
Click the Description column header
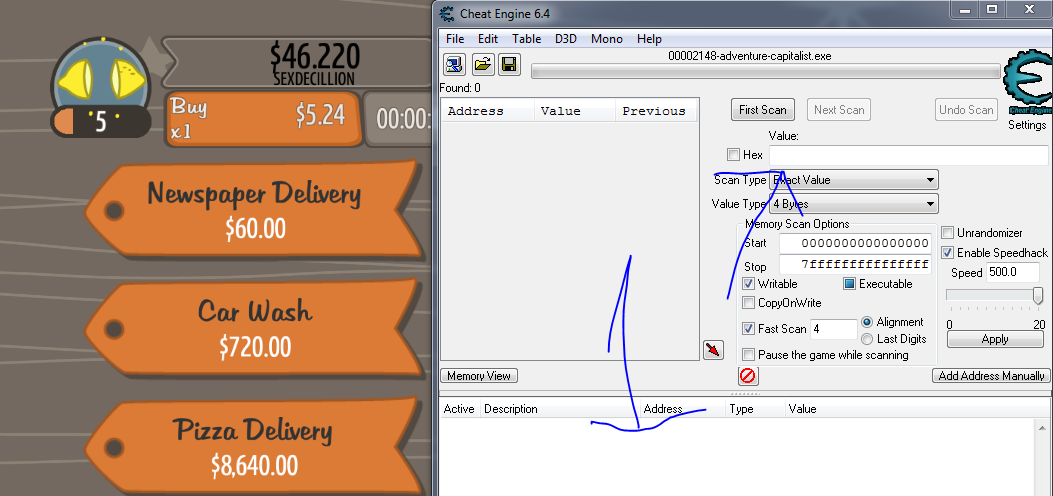(x=559, y=409)
